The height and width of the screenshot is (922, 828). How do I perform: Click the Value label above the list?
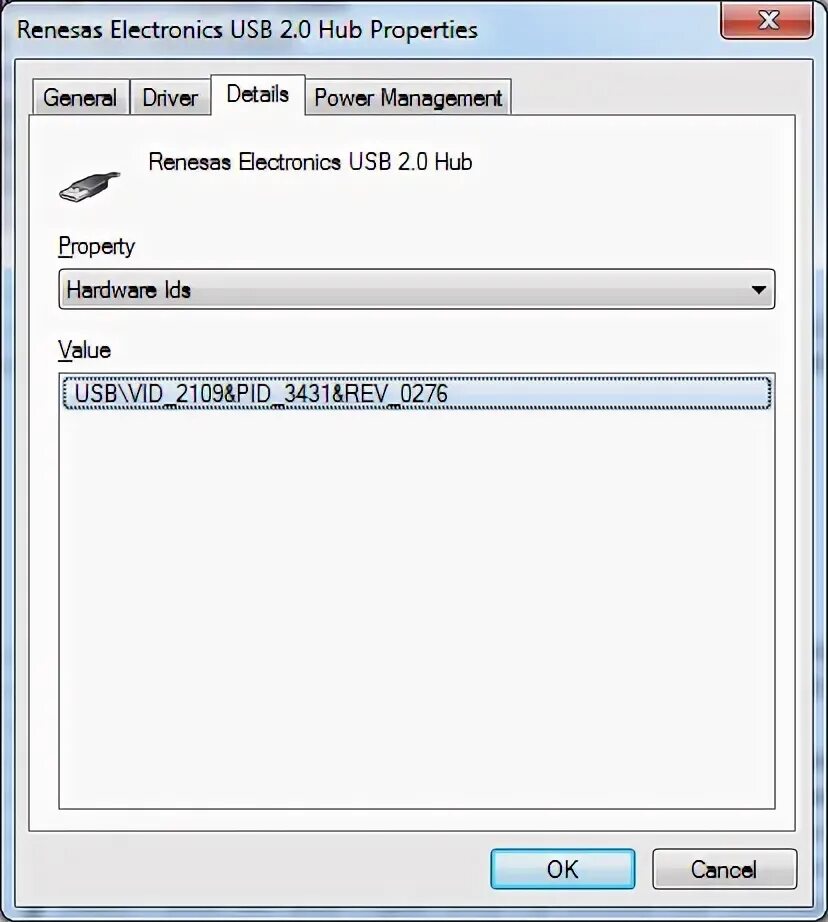click(85, 350)
